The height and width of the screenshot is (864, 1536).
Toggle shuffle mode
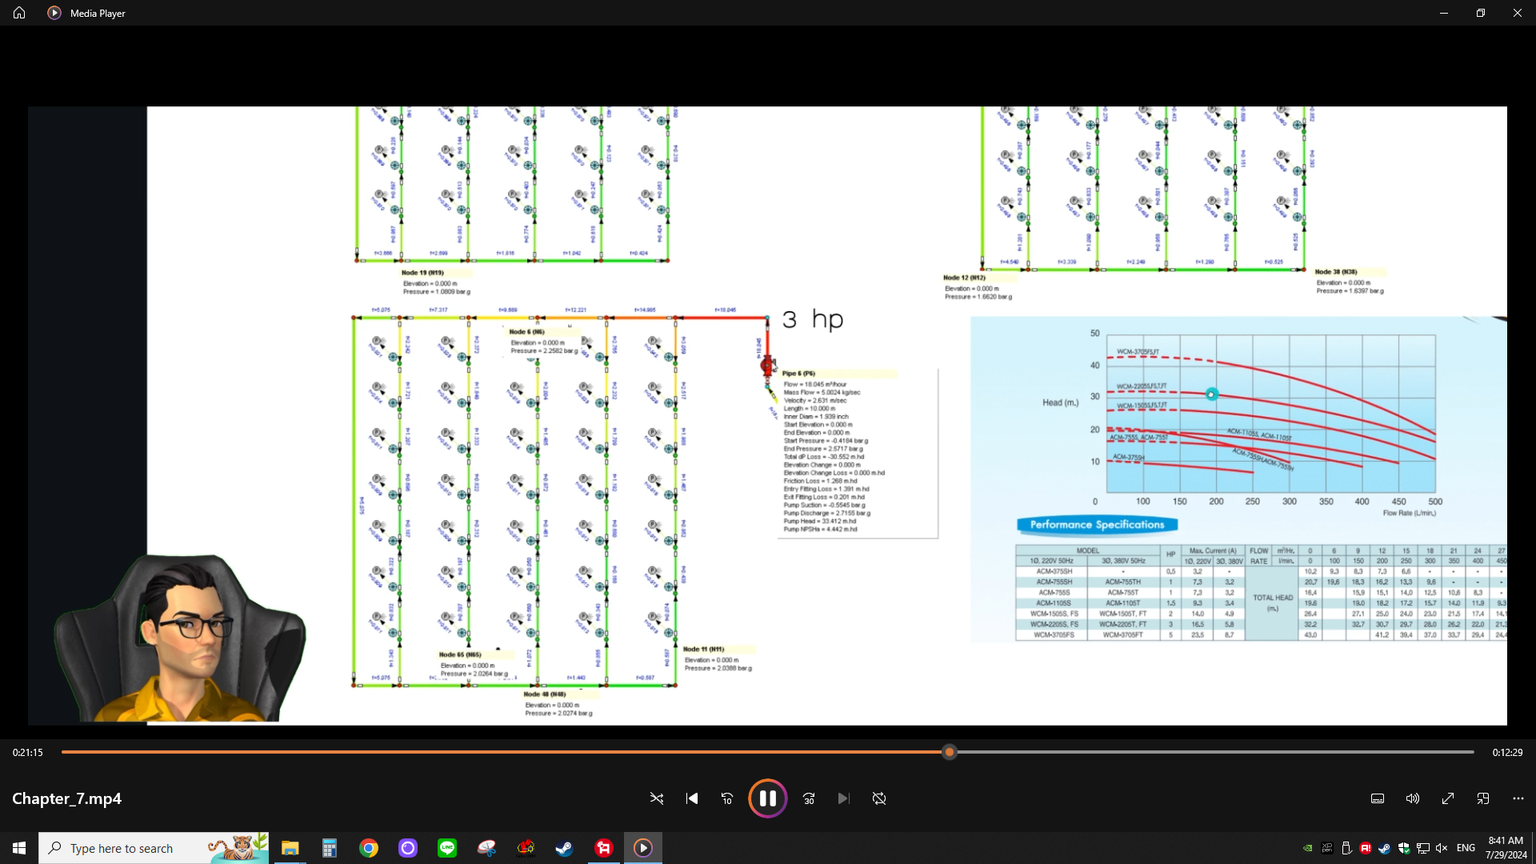[x=657, y=798]
